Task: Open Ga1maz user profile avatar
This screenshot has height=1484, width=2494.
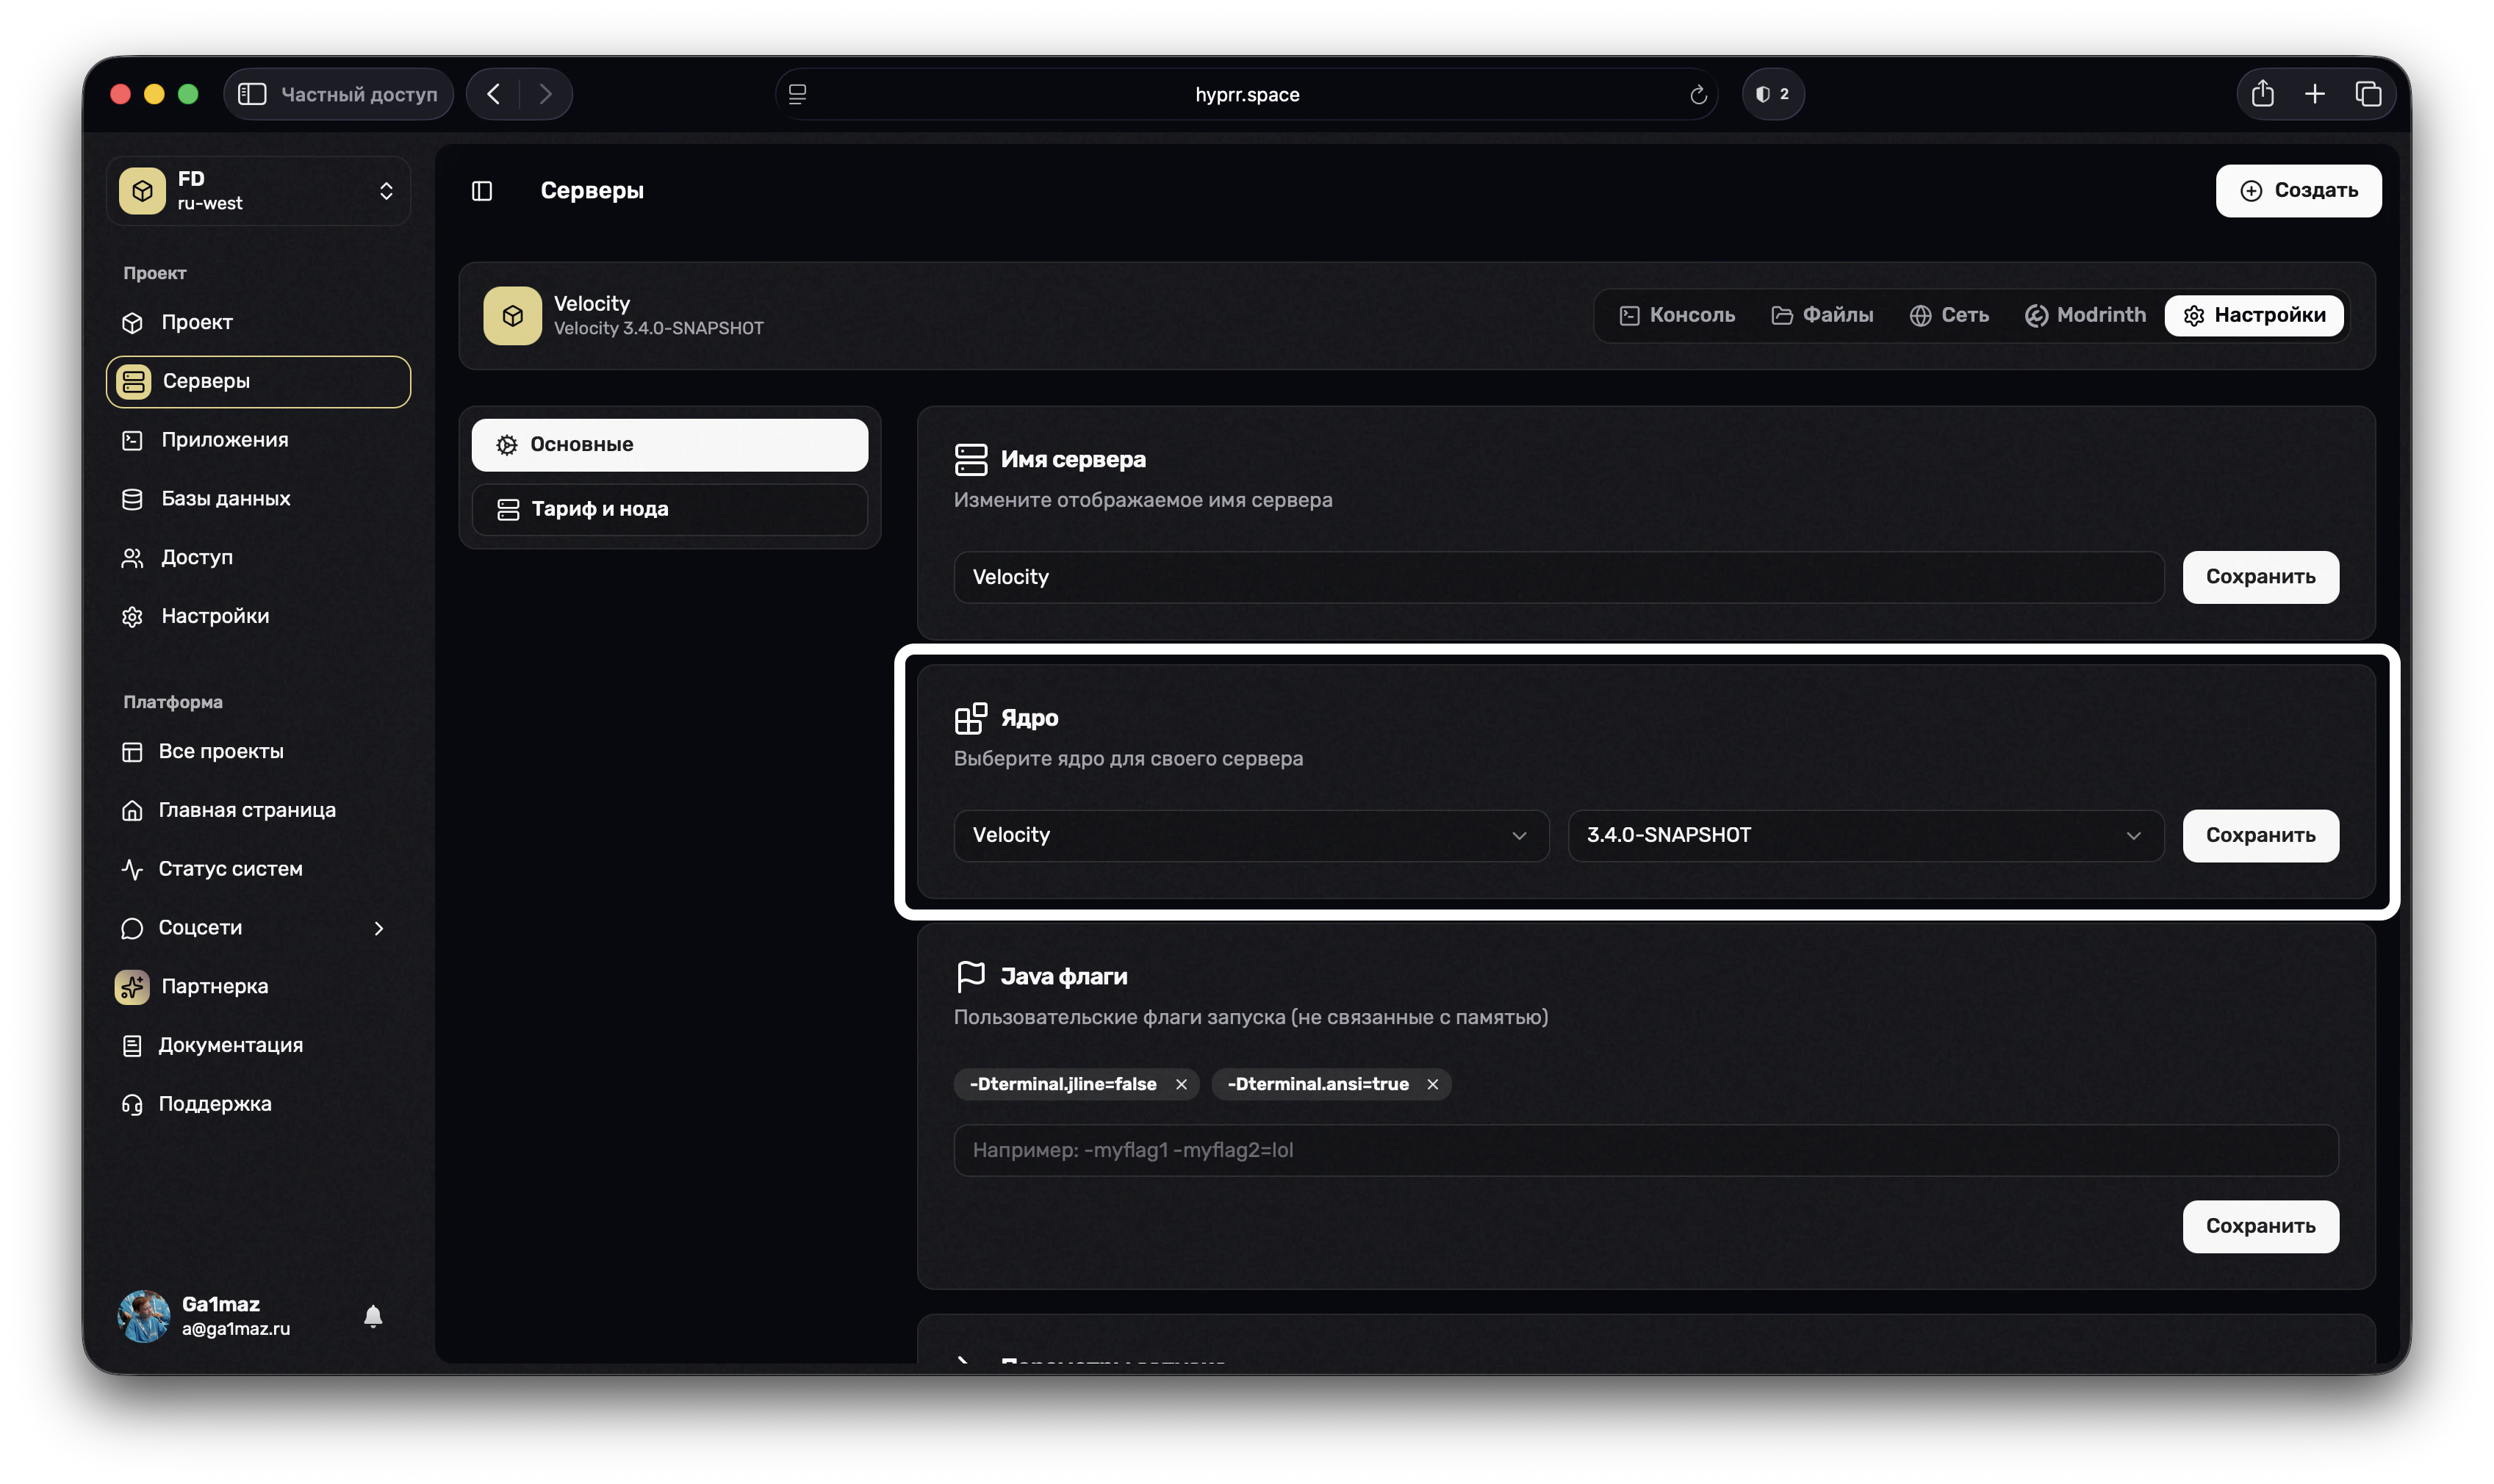Action: tap(143, 1316)
